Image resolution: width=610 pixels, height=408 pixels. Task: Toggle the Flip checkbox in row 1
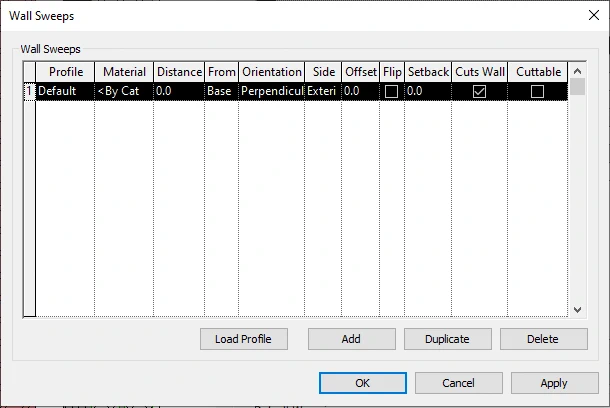392,91
